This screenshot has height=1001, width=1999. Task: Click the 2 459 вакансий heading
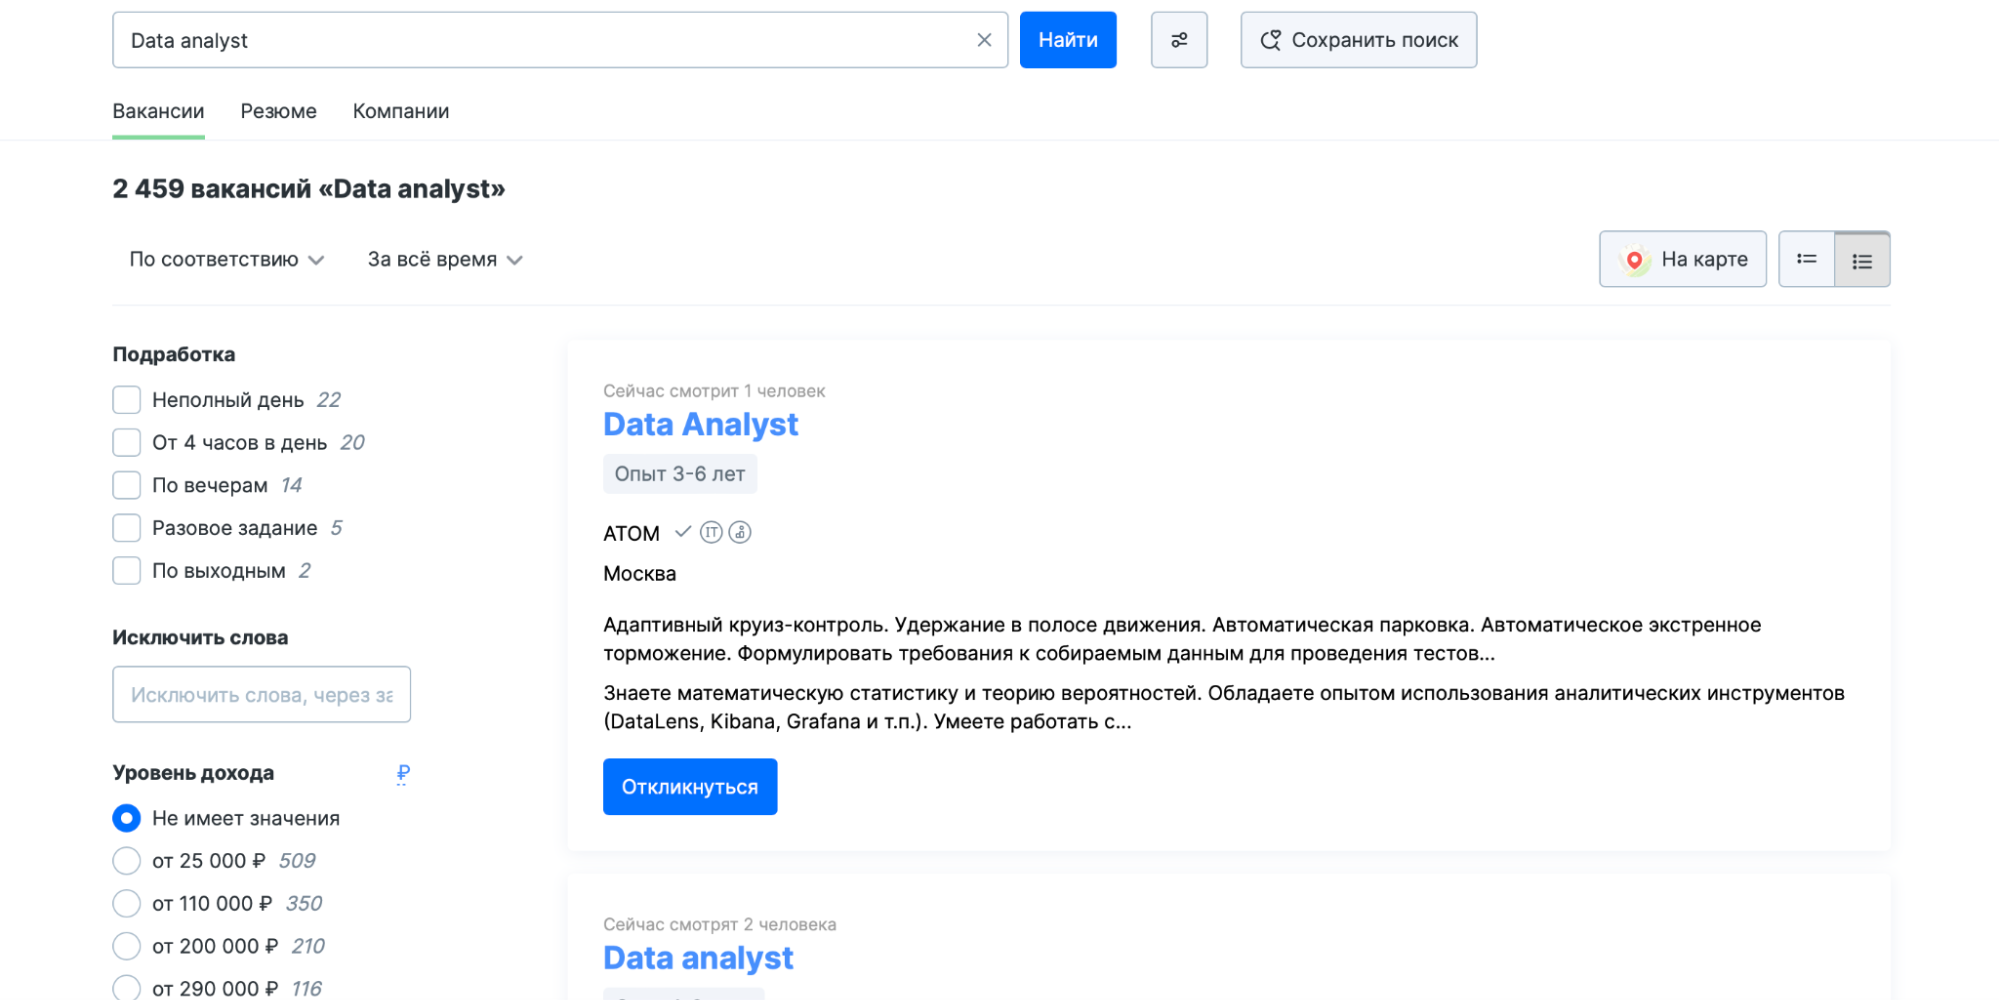coord(309,189)
